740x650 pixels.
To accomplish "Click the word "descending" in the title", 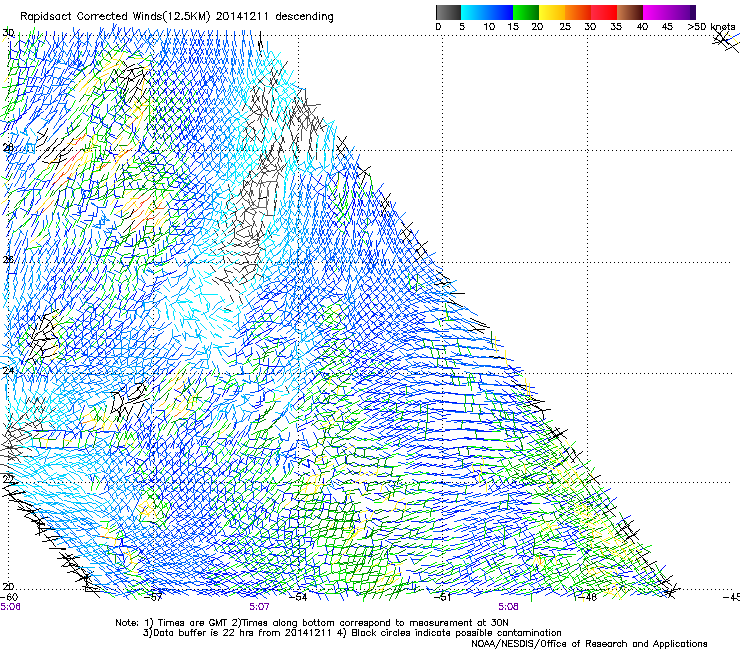I will [x=304, y=17].
